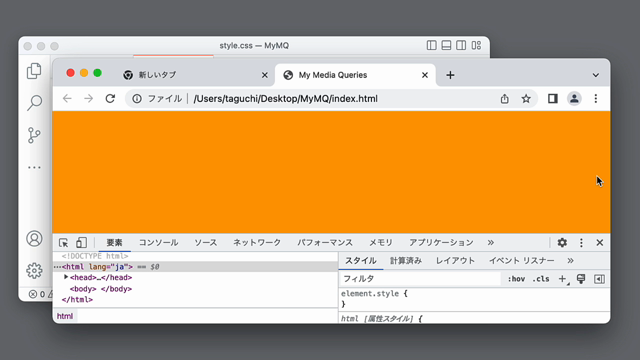Add new style rule plus icon
Viewport: 640px width, 360px height.
click(x=562, y=279)
